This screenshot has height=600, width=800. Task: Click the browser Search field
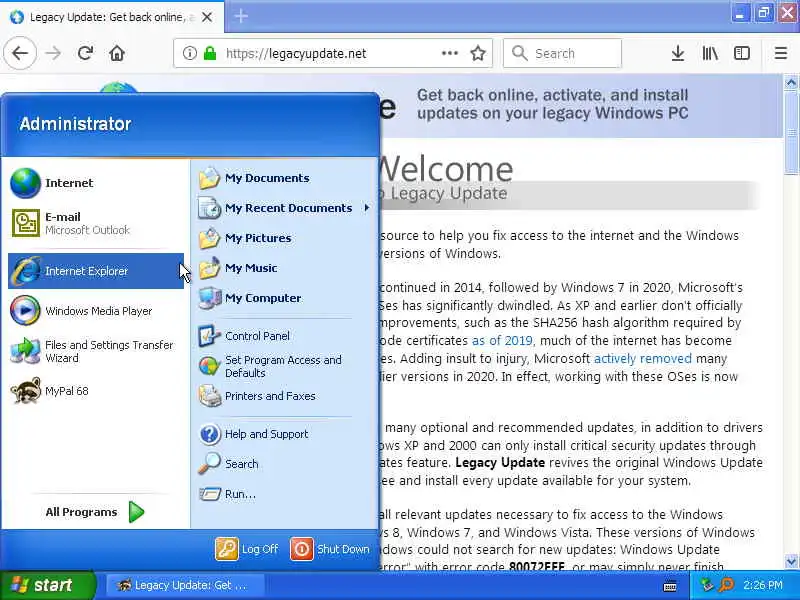562,53
